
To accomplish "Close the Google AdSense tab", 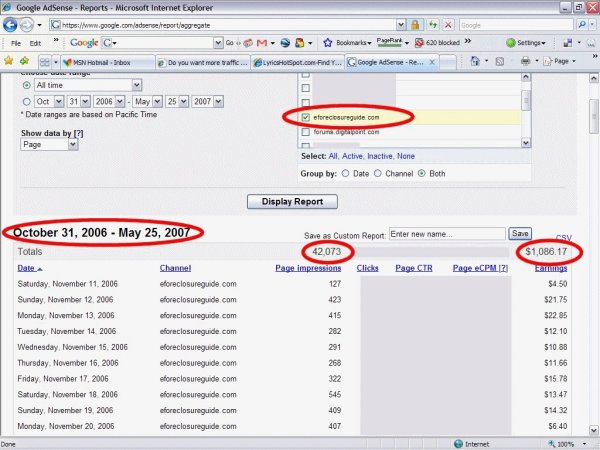I will (x=432, y=62).
